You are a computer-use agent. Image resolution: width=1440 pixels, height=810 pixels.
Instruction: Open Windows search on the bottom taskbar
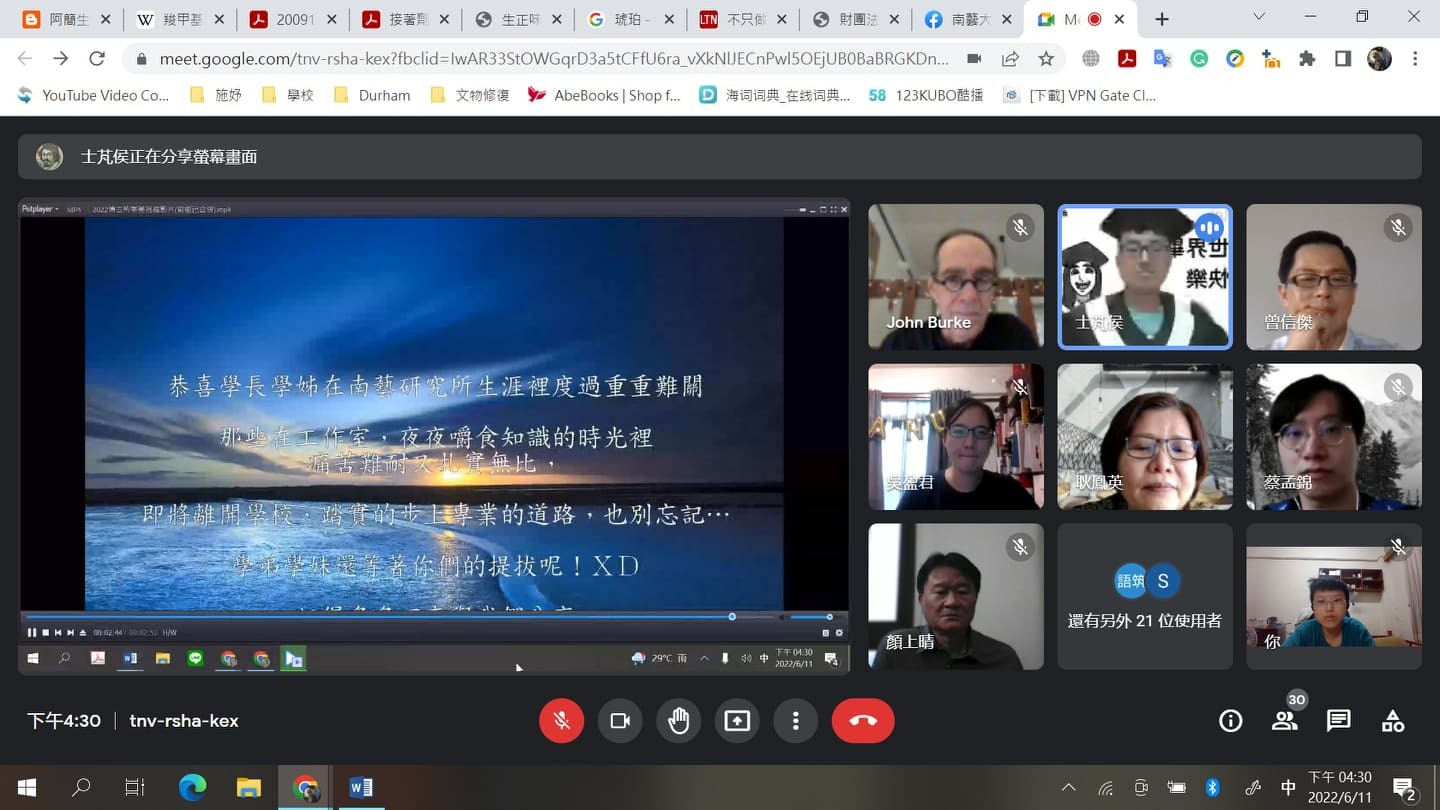point(81,788)
